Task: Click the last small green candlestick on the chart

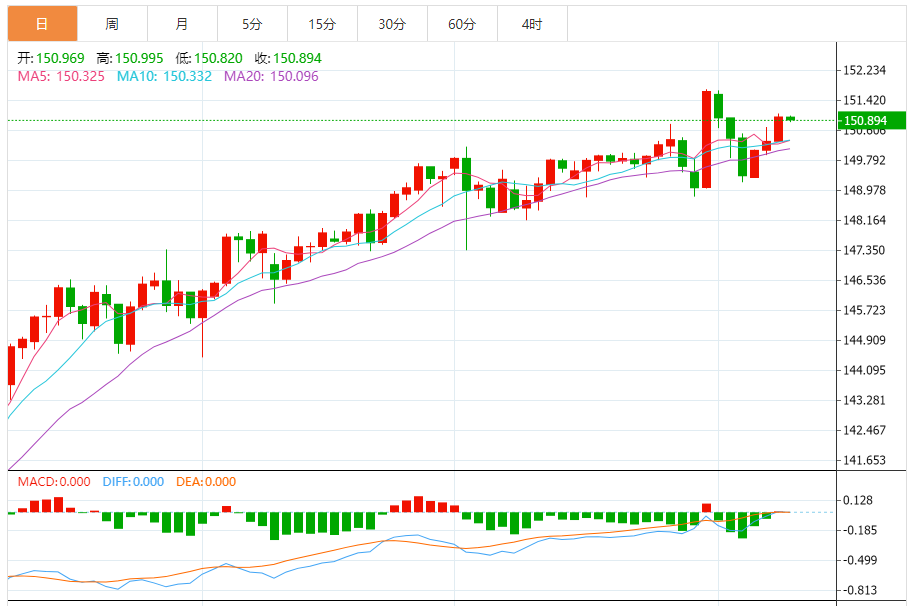Action: point(791,119)
